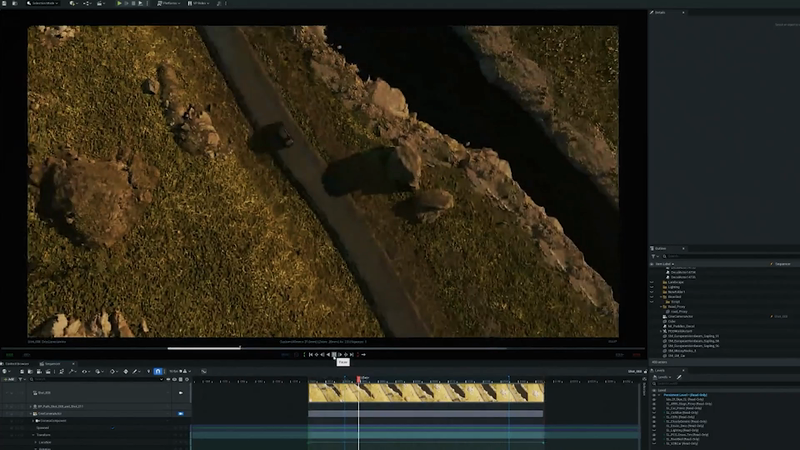Open the Levels dropdown menu
800x450 pixels.
point(662,378)
